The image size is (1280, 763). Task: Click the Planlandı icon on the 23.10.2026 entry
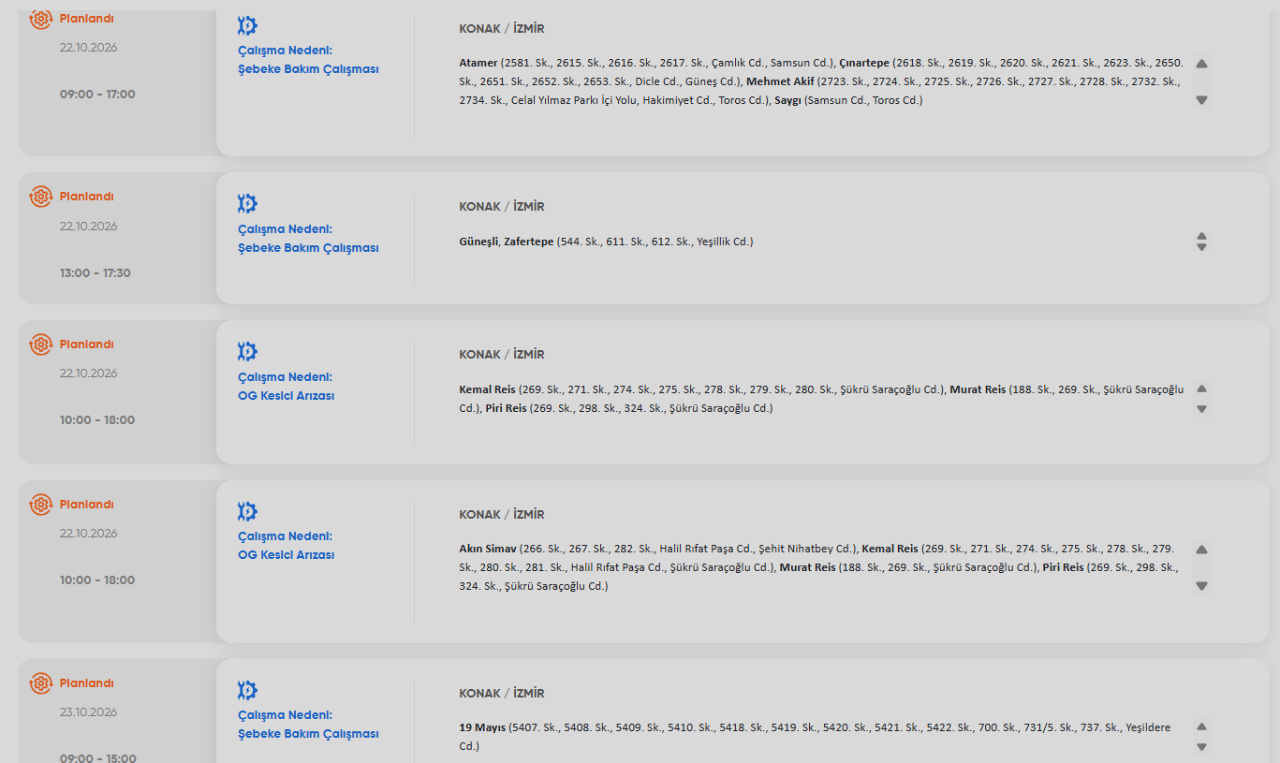click(41, 683)
